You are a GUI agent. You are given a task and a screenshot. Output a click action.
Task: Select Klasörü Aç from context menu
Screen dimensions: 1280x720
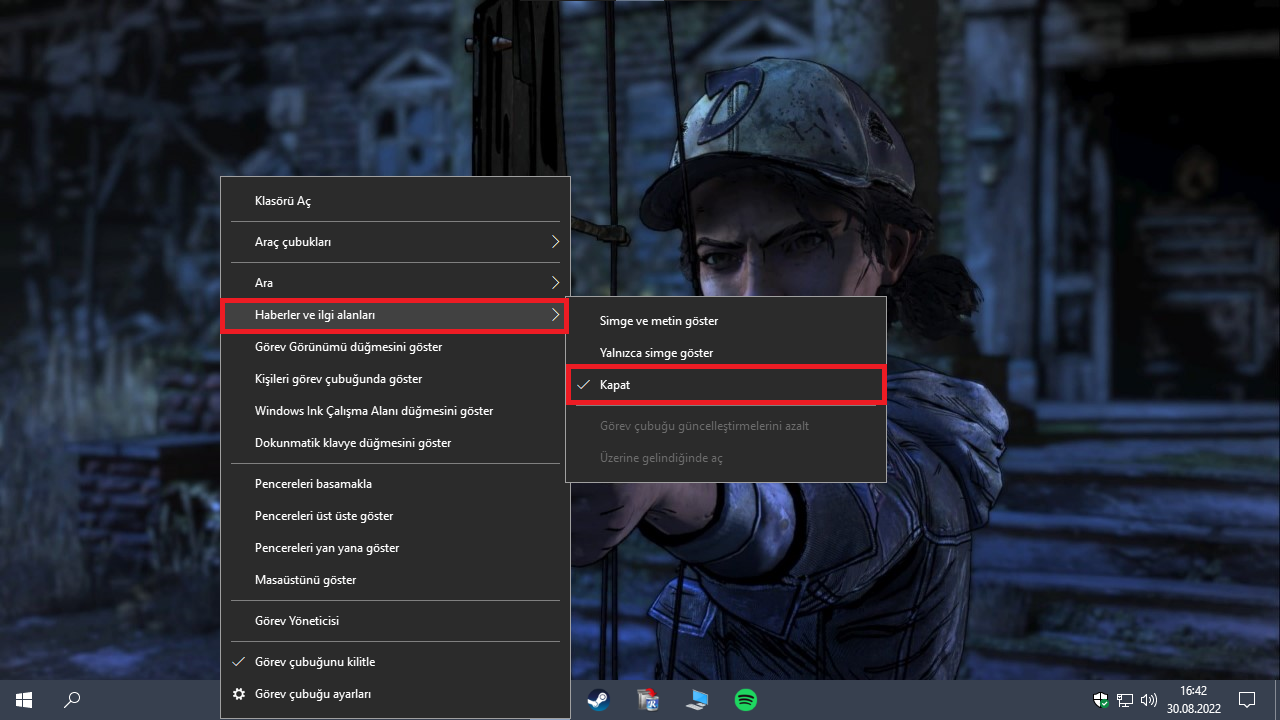395,201
